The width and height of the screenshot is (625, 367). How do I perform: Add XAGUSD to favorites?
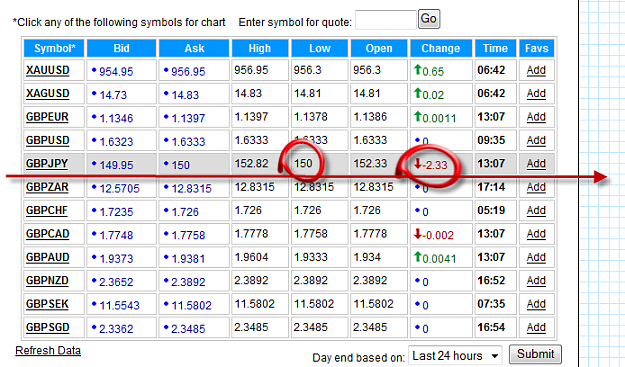click(536, 94)
